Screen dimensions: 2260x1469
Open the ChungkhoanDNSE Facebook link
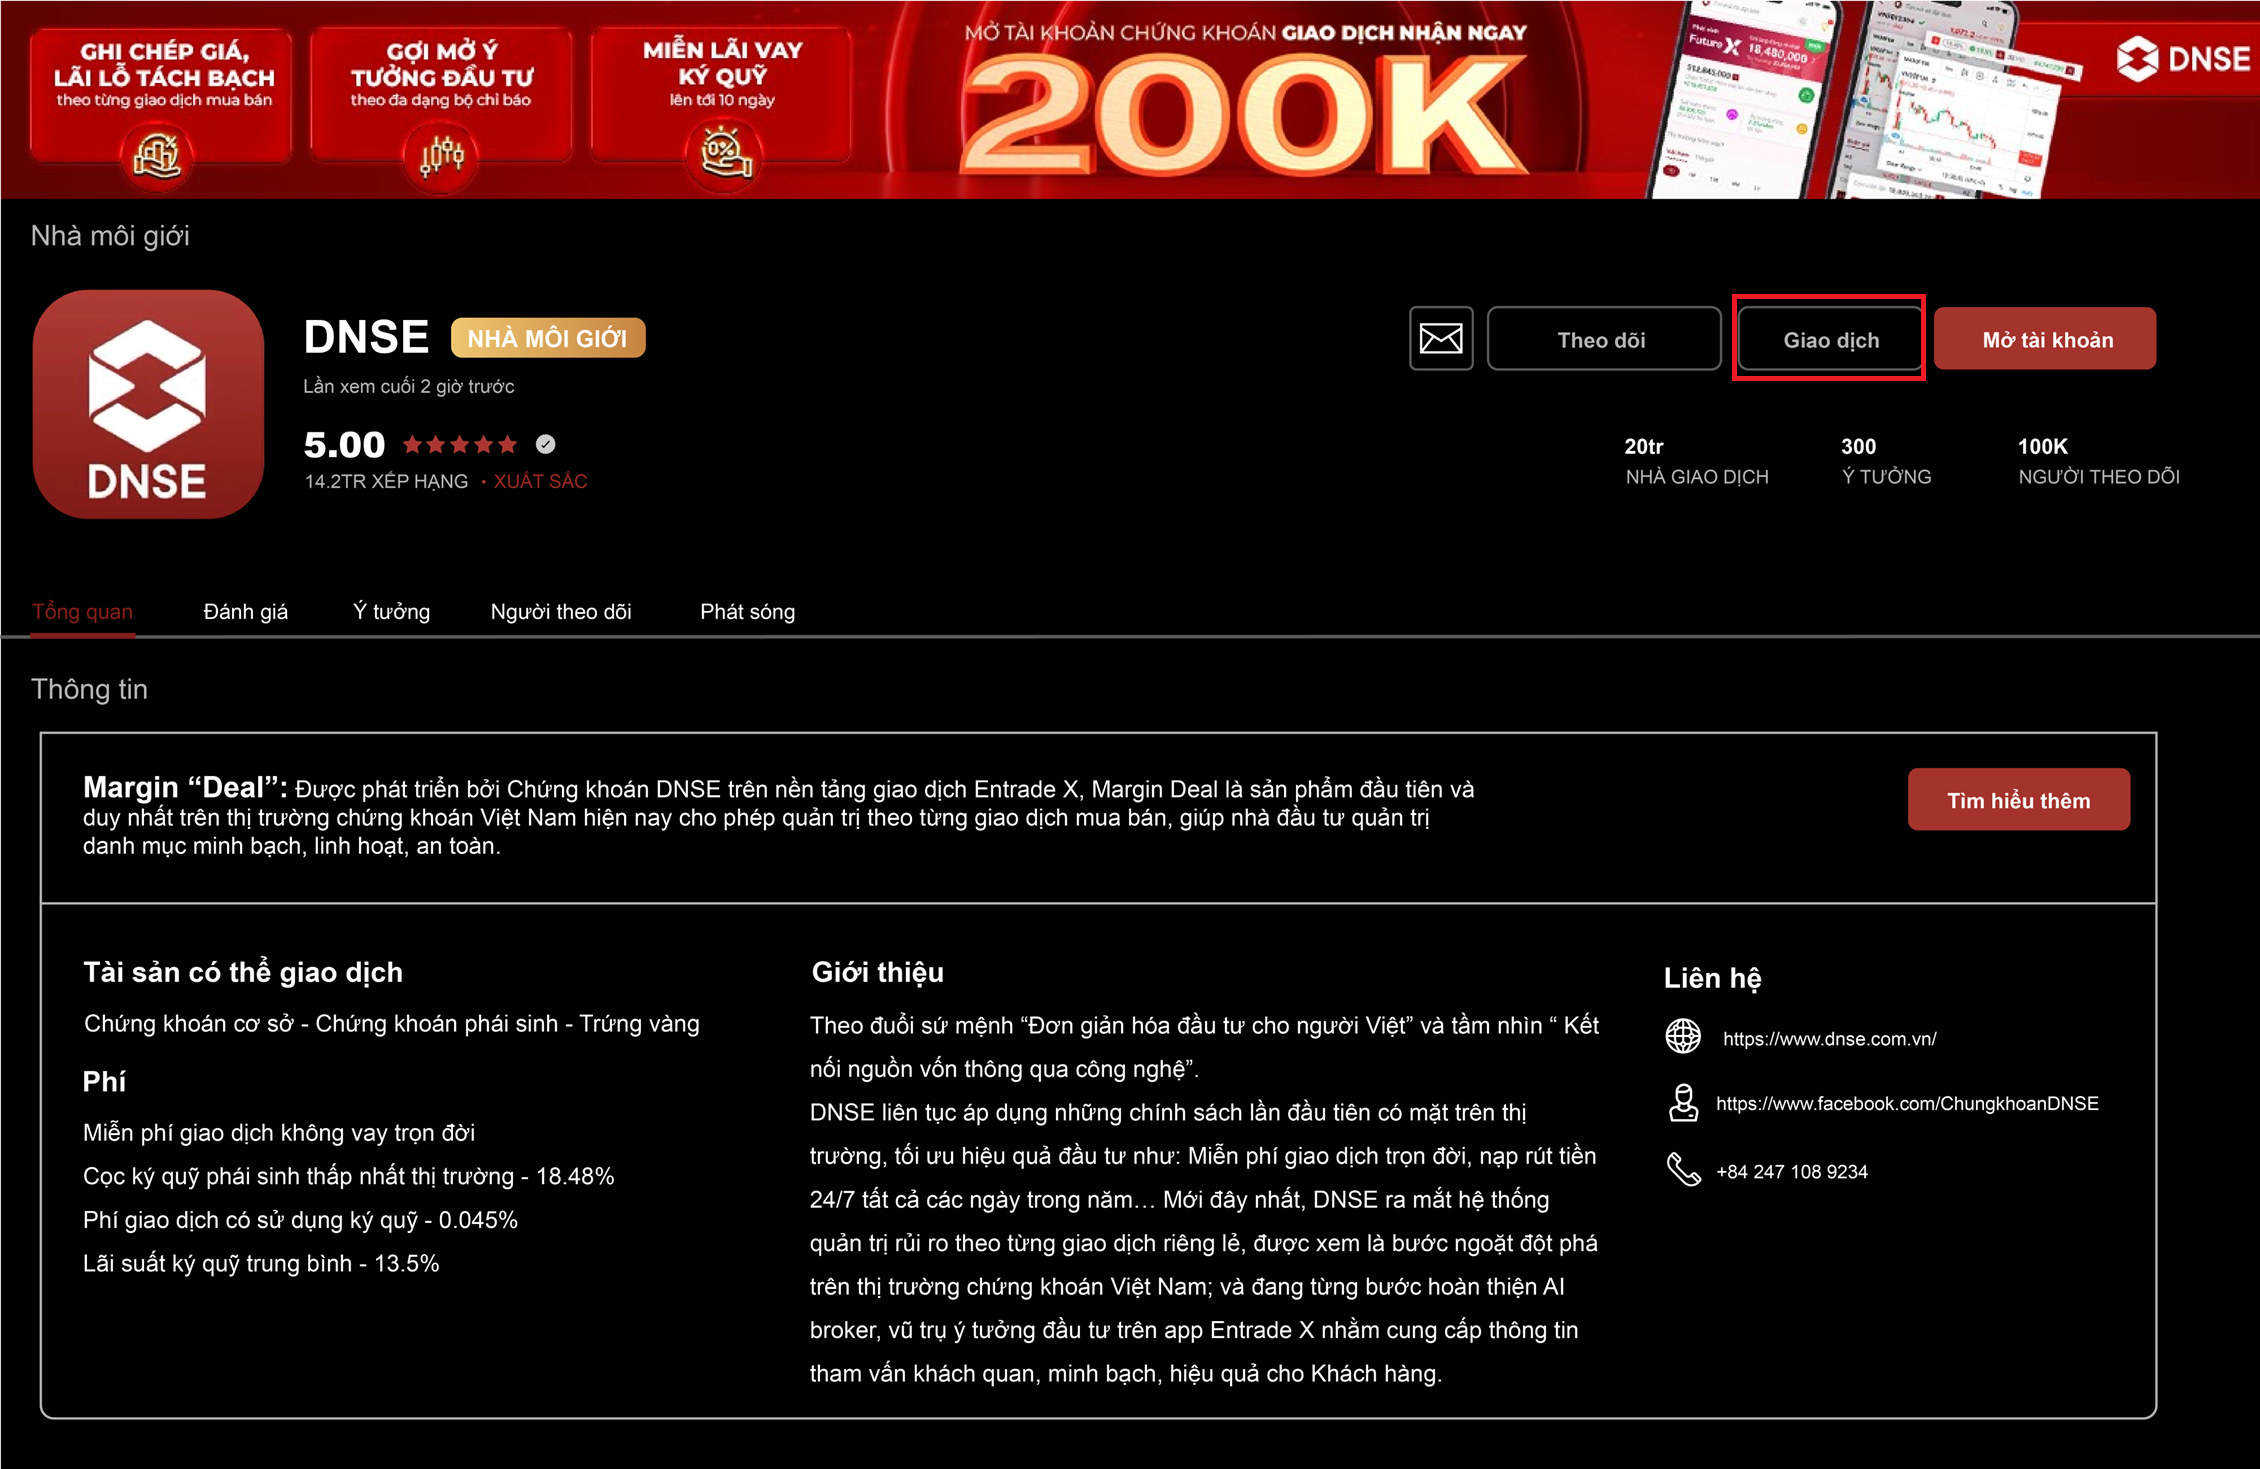(1907, 1104)
